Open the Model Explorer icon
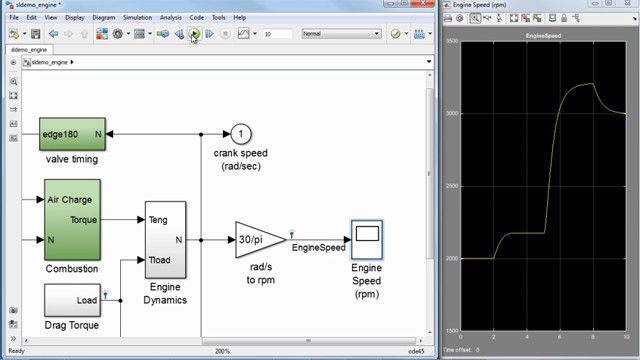The image size is (640, 360). point(139,34)
